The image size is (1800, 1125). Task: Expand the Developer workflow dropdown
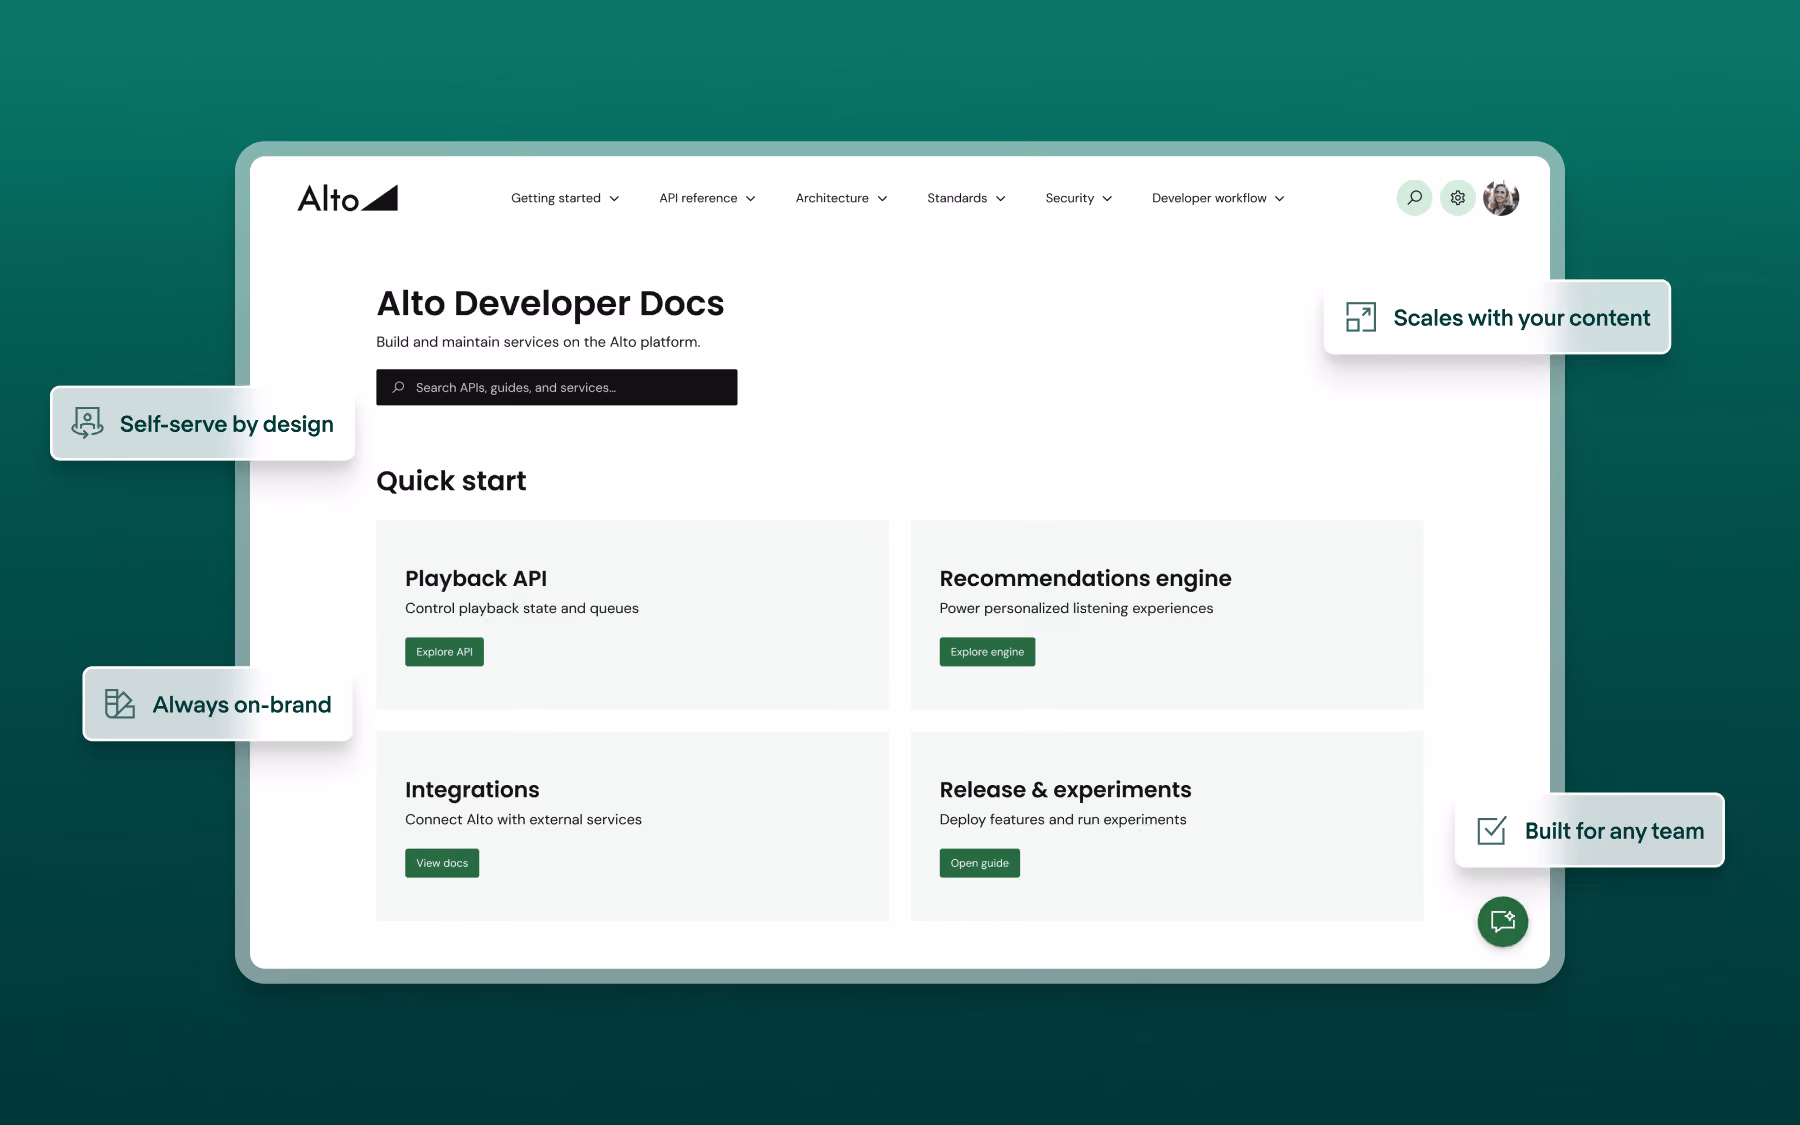click(1218, 198)
